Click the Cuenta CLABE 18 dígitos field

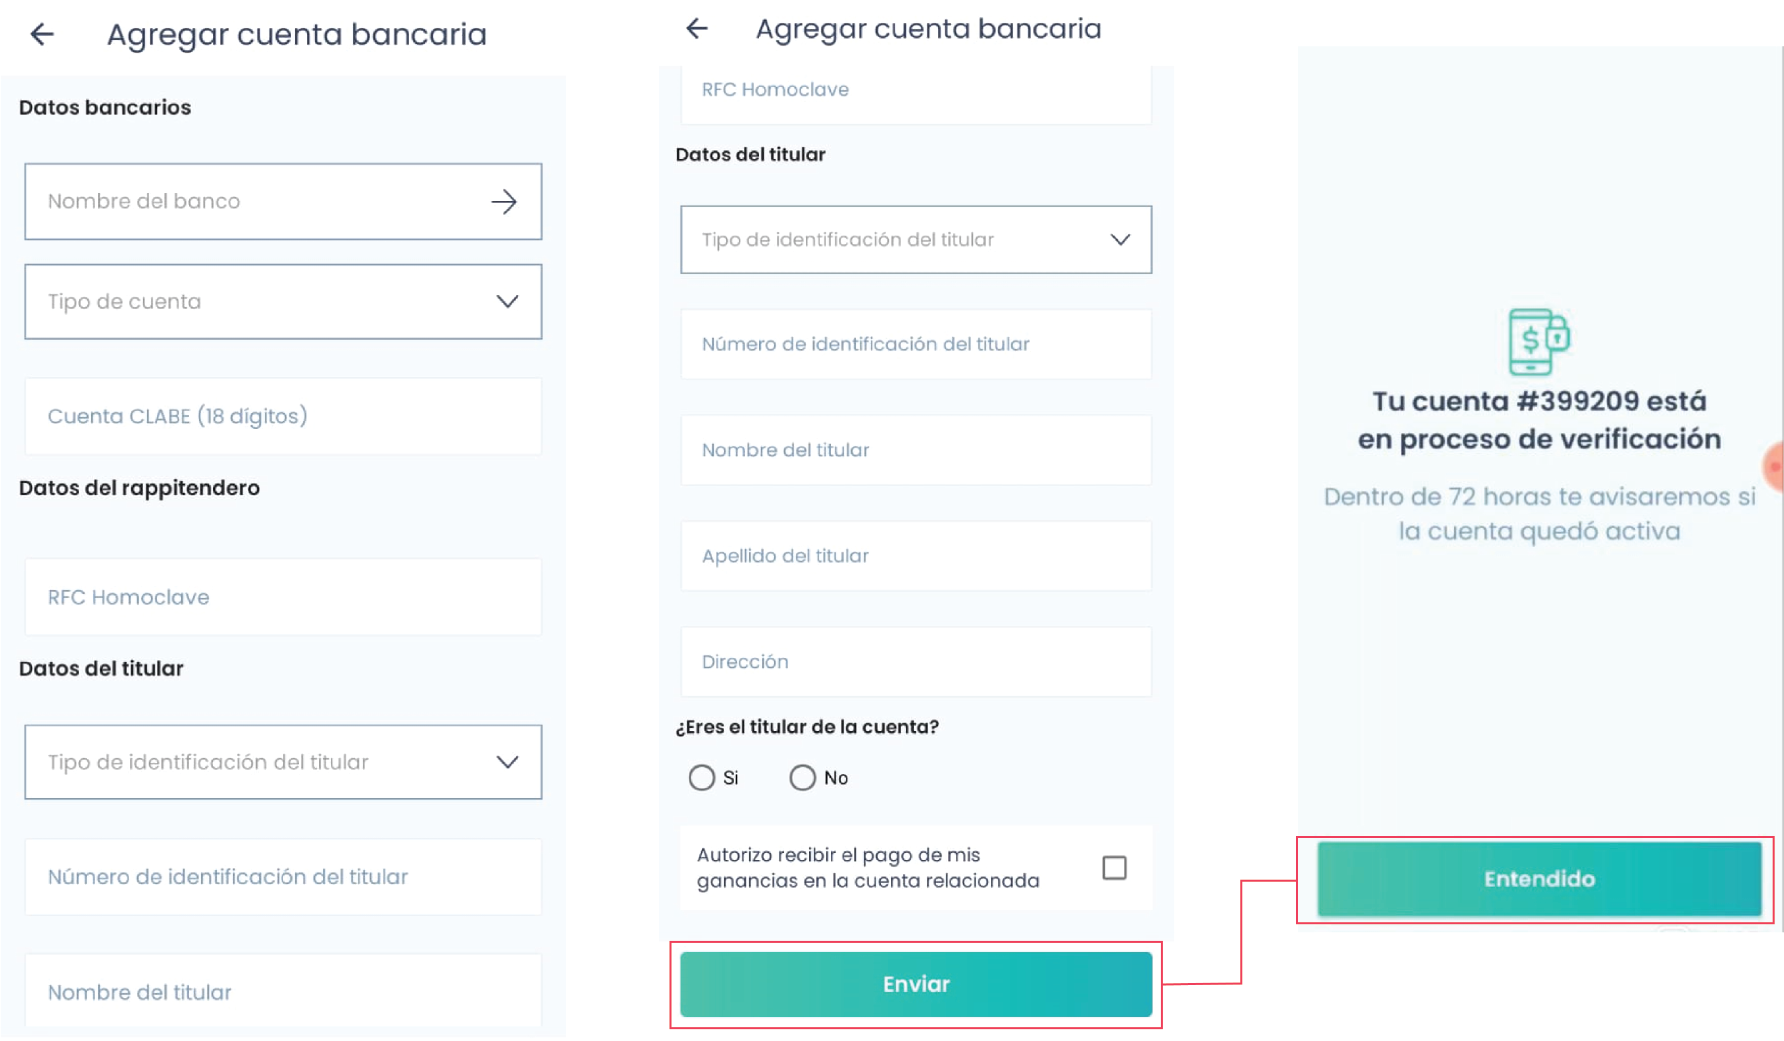pyautogui.click(x=283, y=416)
